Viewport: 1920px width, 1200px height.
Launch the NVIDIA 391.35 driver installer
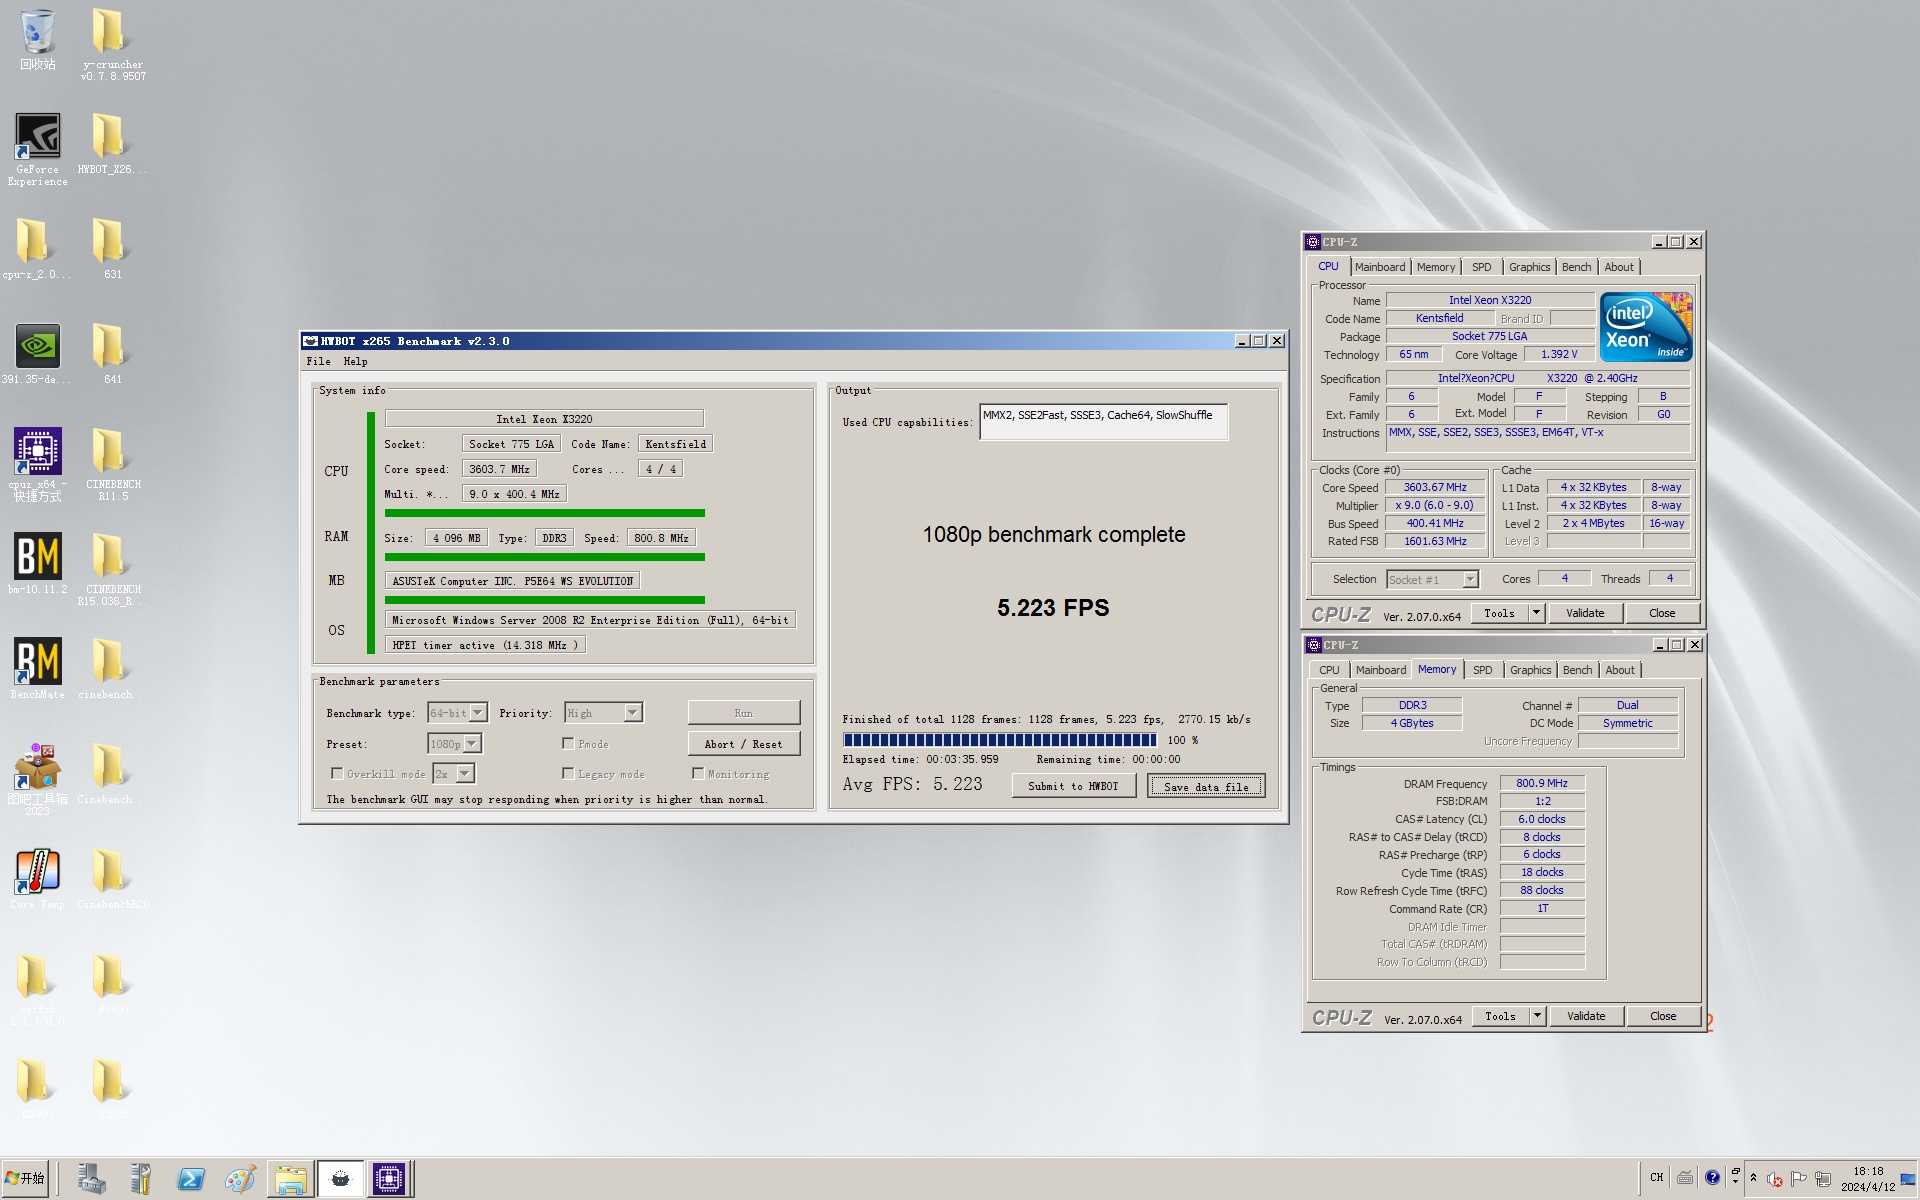[x=38, y=353]
